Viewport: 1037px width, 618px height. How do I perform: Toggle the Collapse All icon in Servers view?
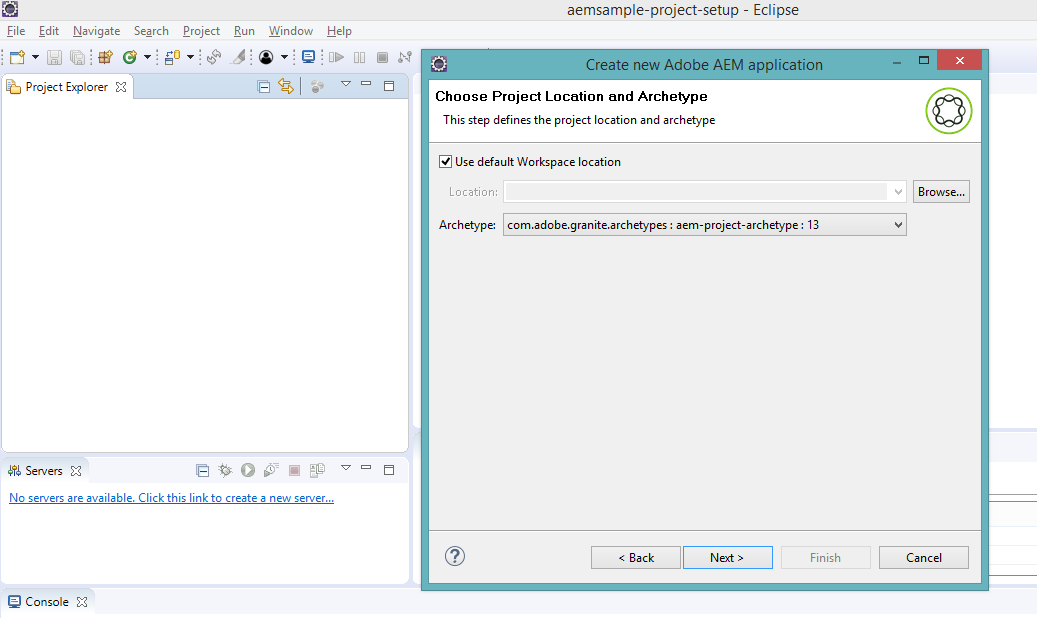click(203, 470)
